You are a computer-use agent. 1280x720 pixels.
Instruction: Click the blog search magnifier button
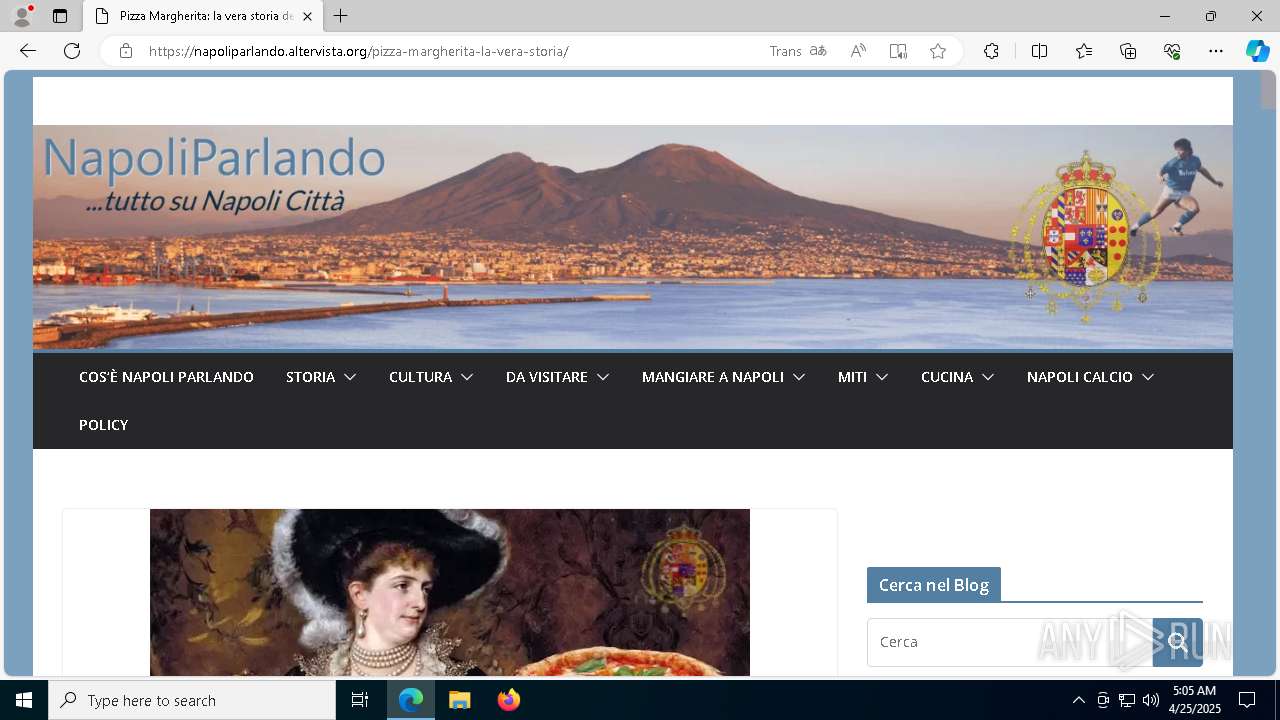pyautogui.click(x=1178, y=642)
